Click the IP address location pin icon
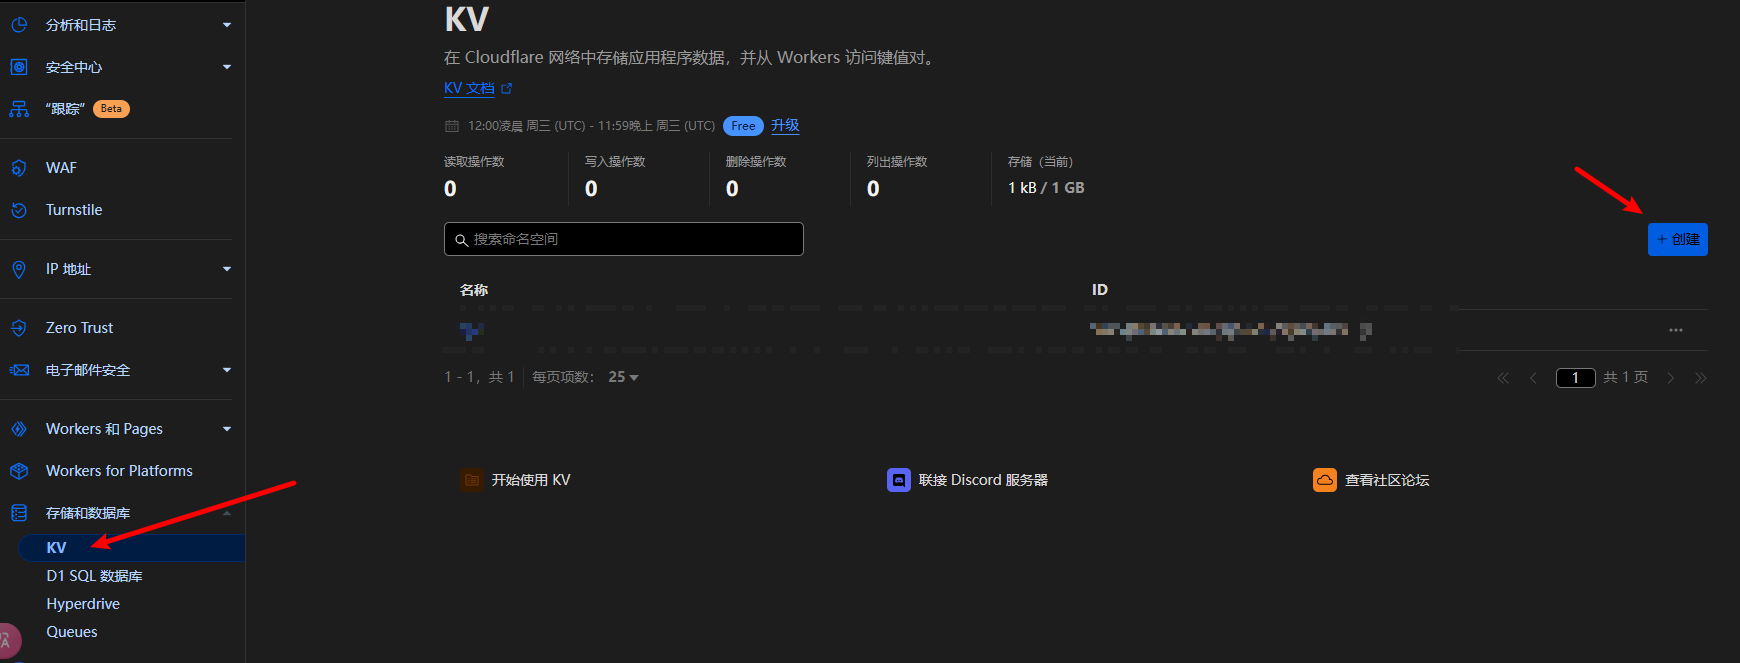The image size is (1740, 663). click(19, 269)
